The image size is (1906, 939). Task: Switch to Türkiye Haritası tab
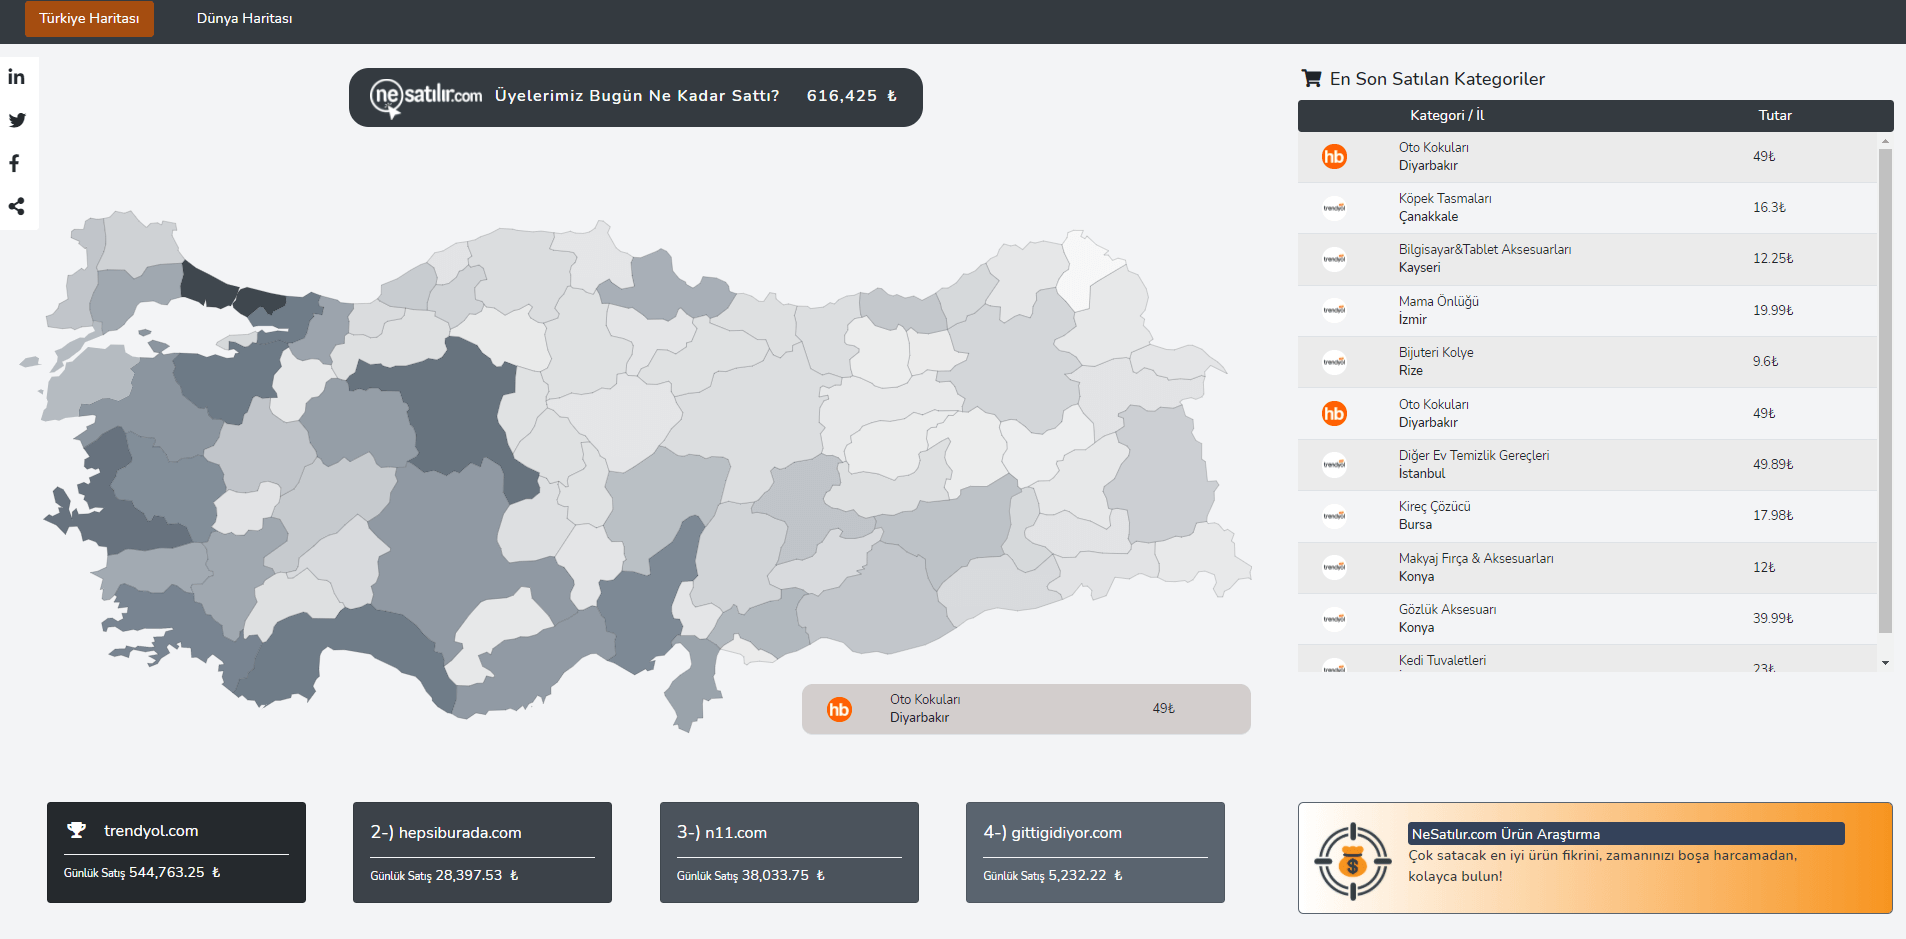(89, 19)
